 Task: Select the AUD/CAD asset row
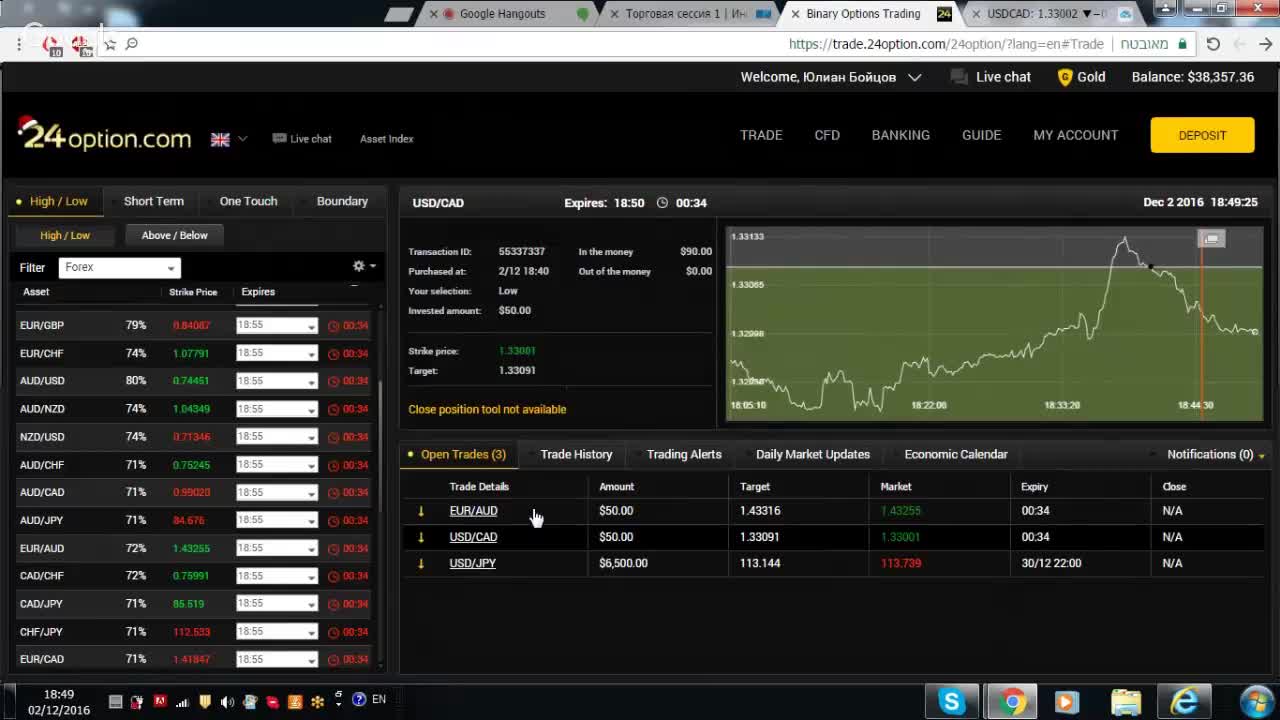pos(195,492)
